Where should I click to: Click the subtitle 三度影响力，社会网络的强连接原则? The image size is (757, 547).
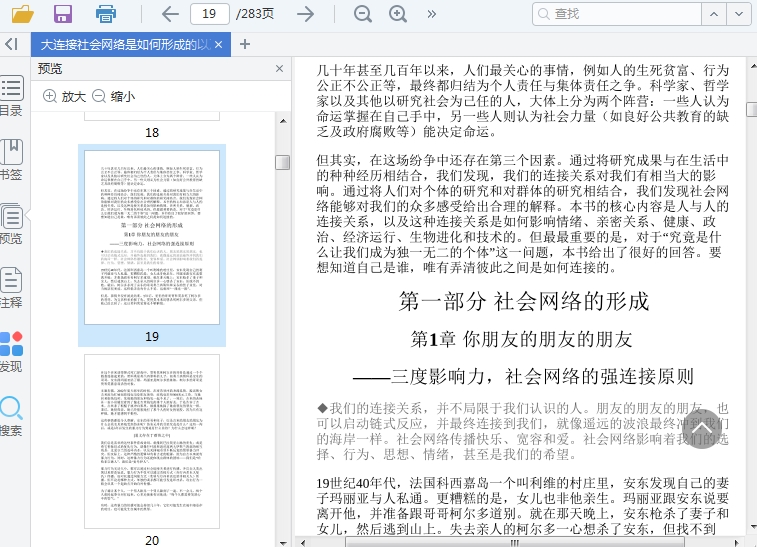(542, 377)
